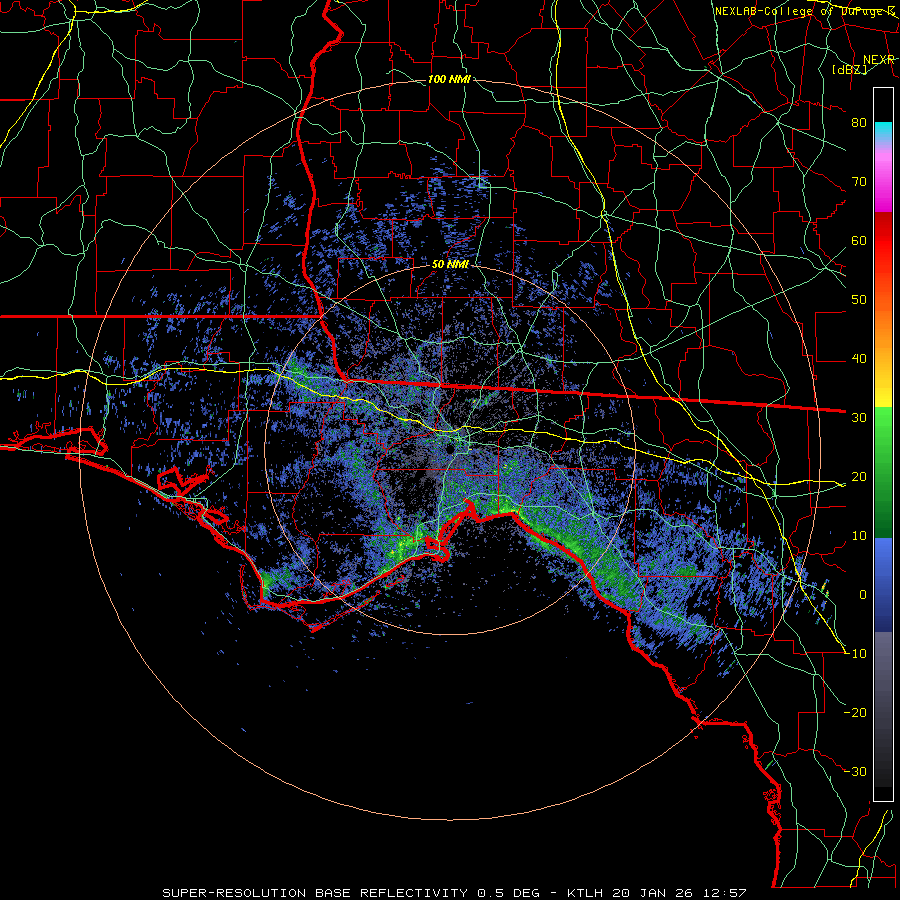Image resolution: width=900 pixels, height=900 pixels.
Task: Click the KTLH 20 JAN 26 12:57 timestamp
Action: [657, 893]
